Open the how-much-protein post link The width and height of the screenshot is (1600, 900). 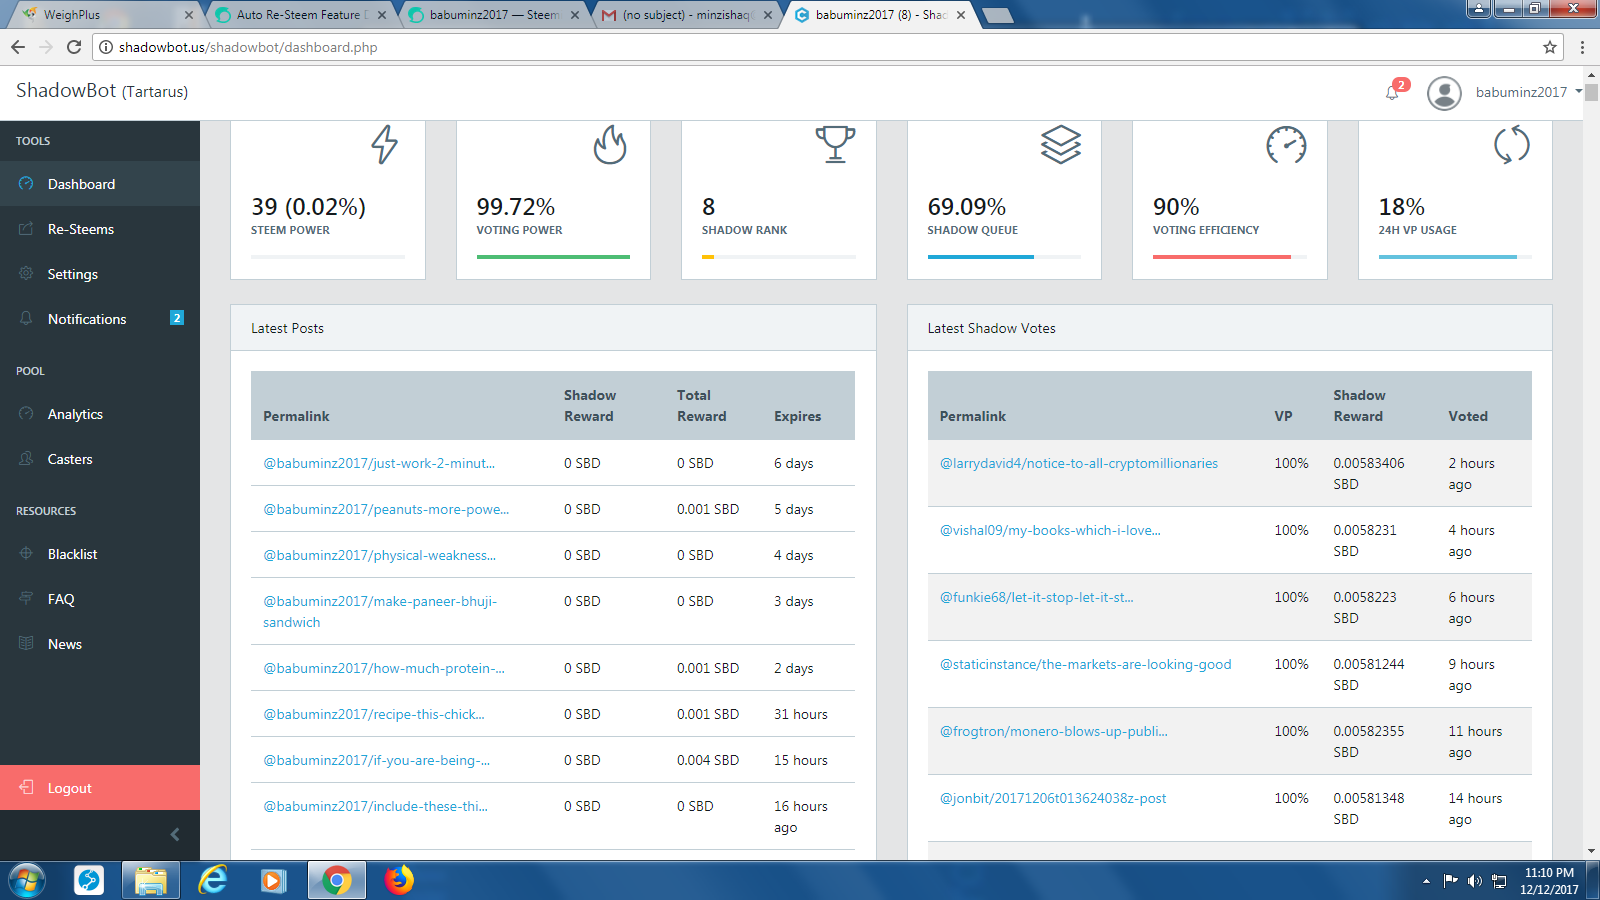tap(384, 668)
